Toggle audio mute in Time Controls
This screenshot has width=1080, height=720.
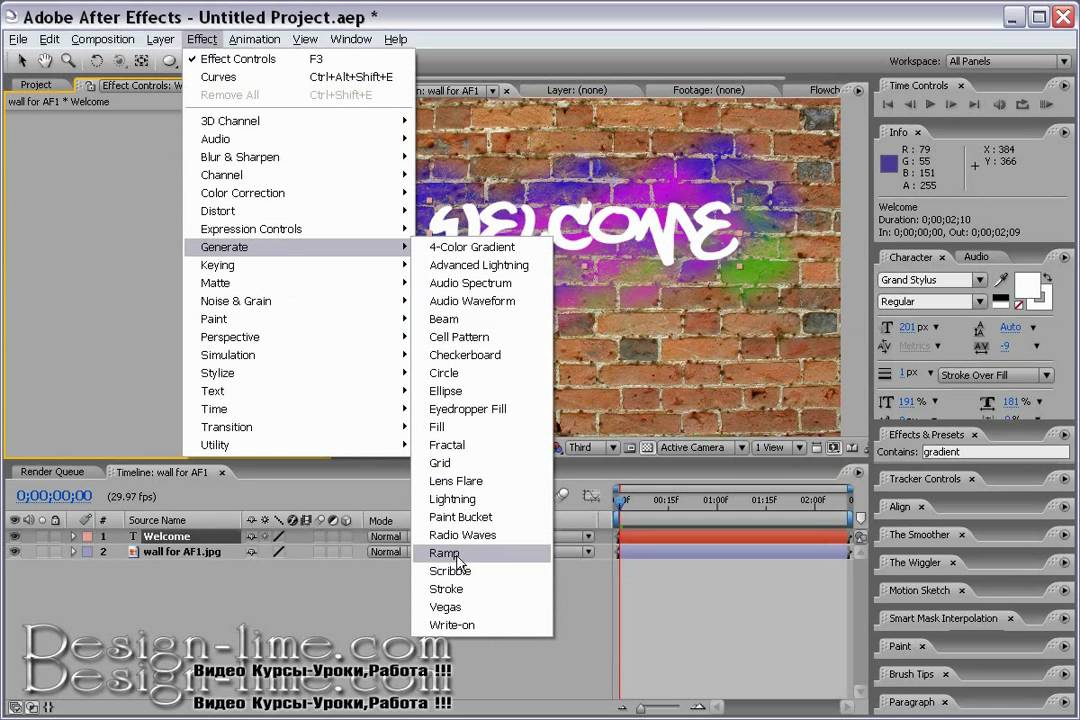[999, 105]
